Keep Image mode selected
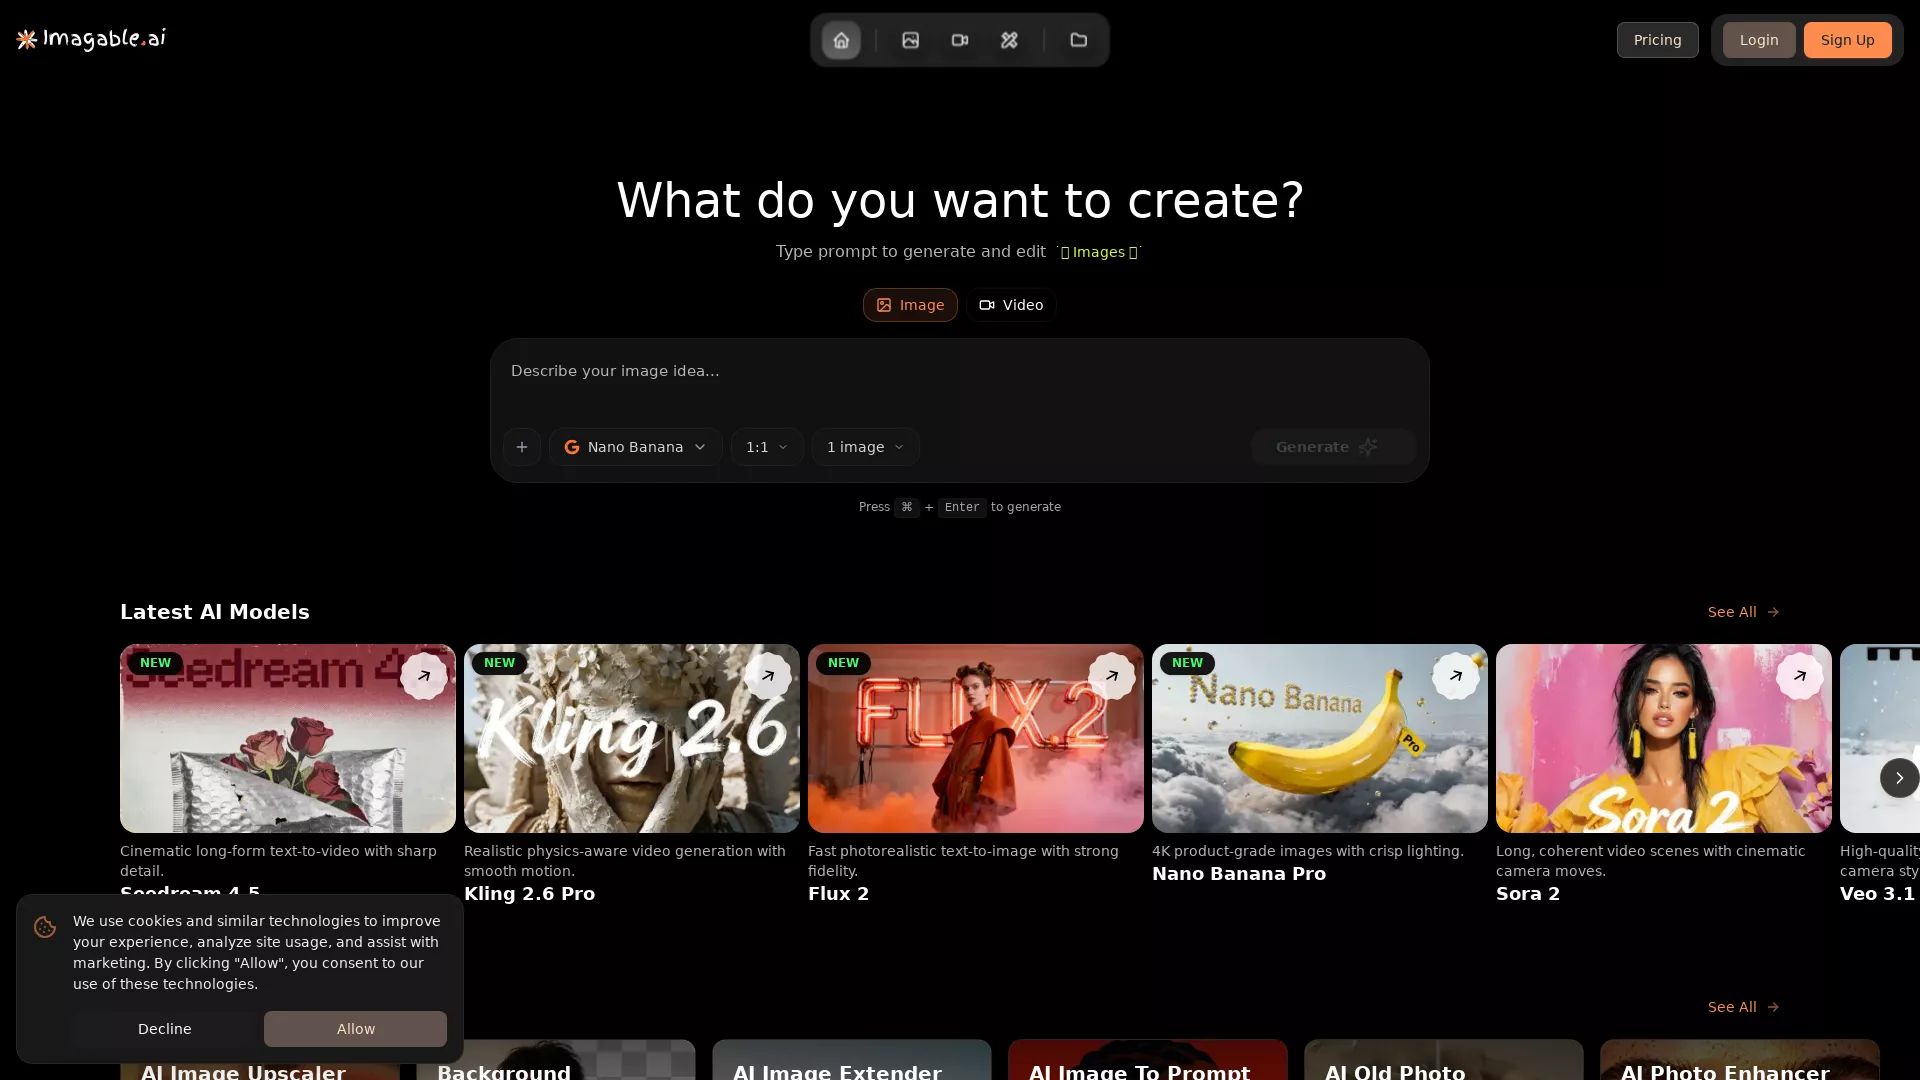 (909, 305)
